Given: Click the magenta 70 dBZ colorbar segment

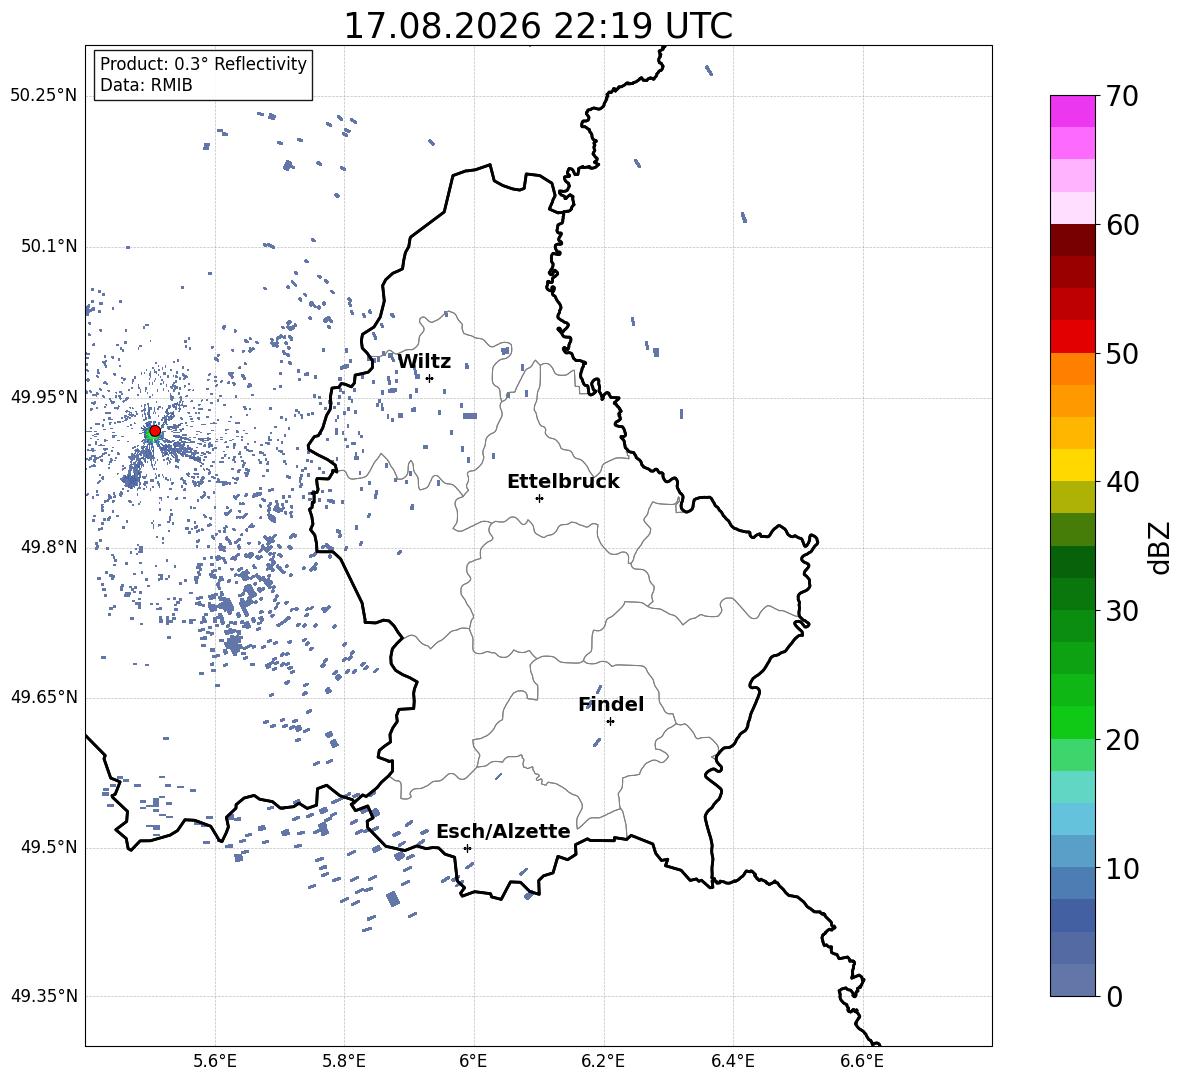Looking at the screenshot, I should 1073,111.
